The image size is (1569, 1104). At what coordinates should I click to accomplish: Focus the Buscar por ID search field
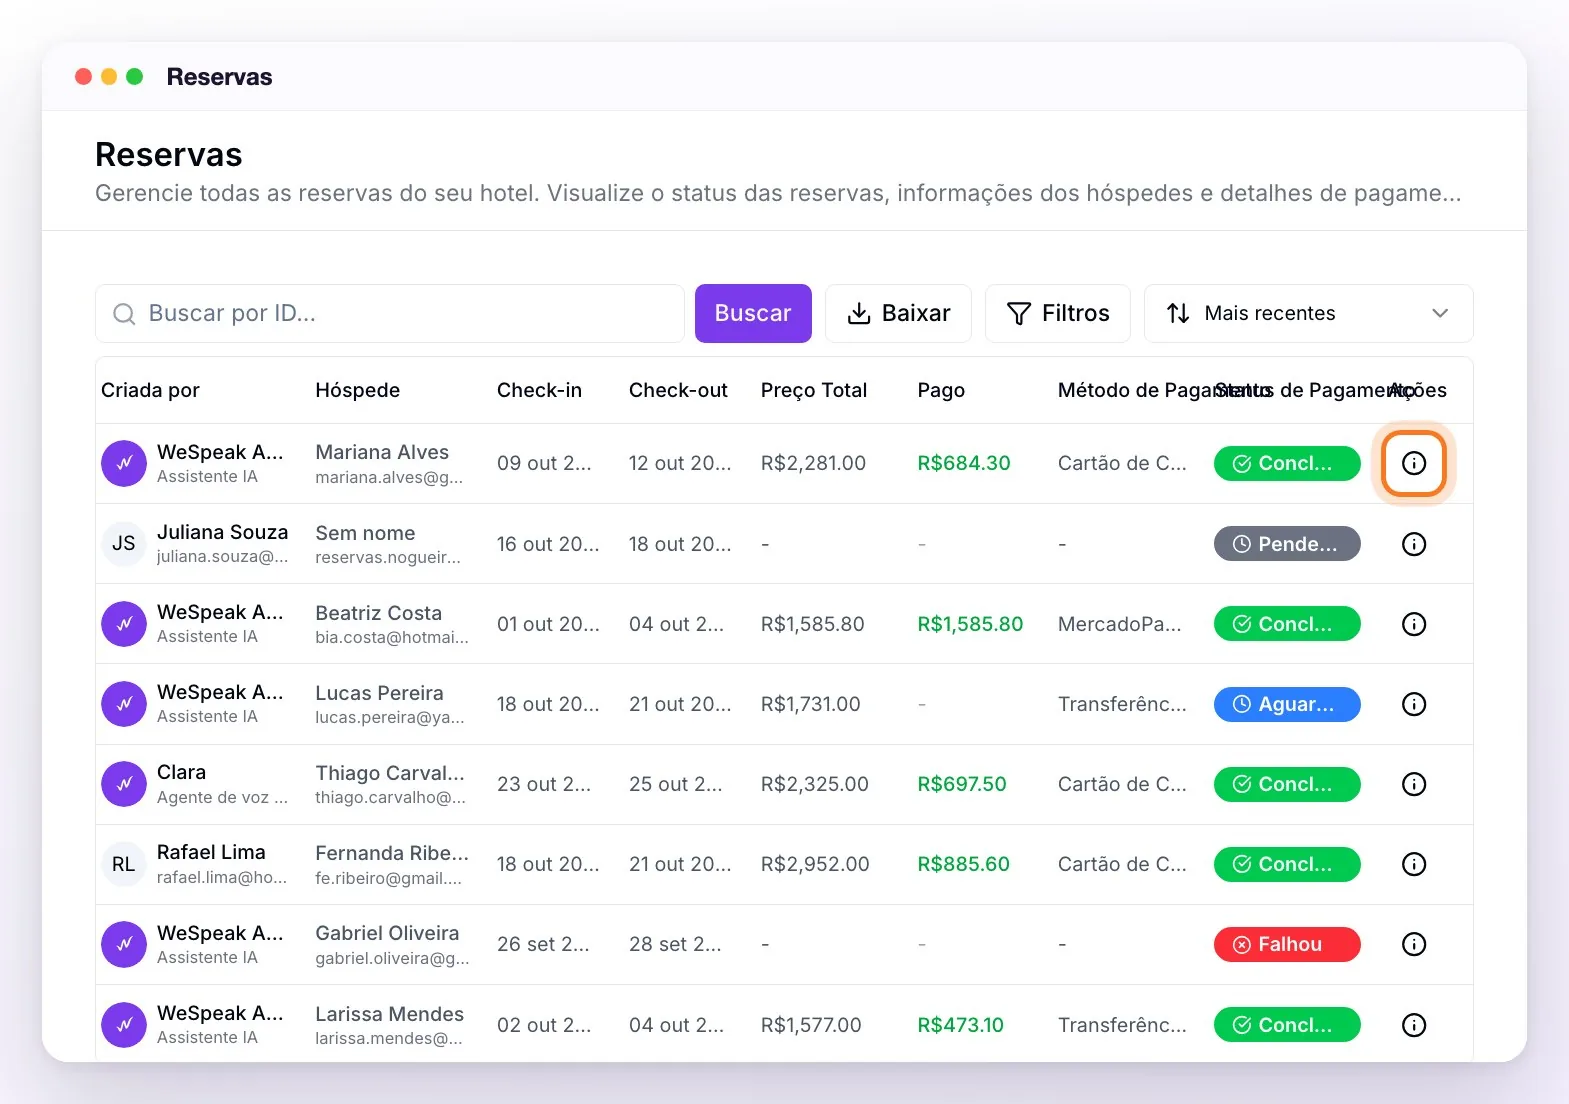click(x=390, y=313)
